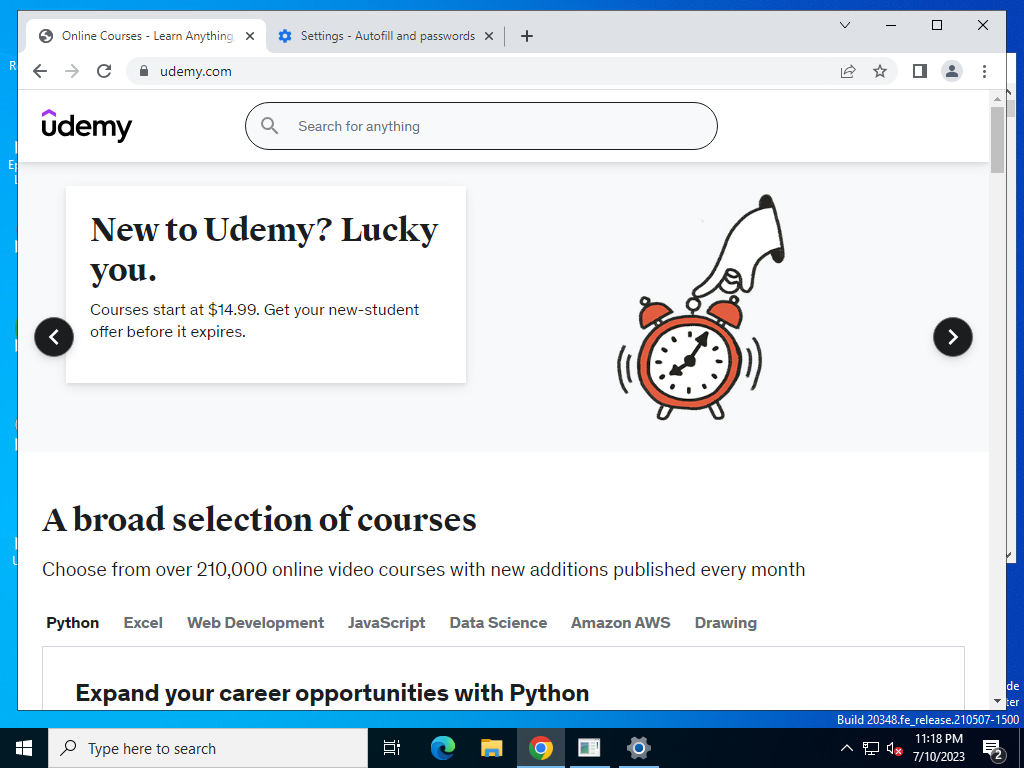Open the taskbar clock and date
This screenshot has width=1024, height=768.
[938, 748]
